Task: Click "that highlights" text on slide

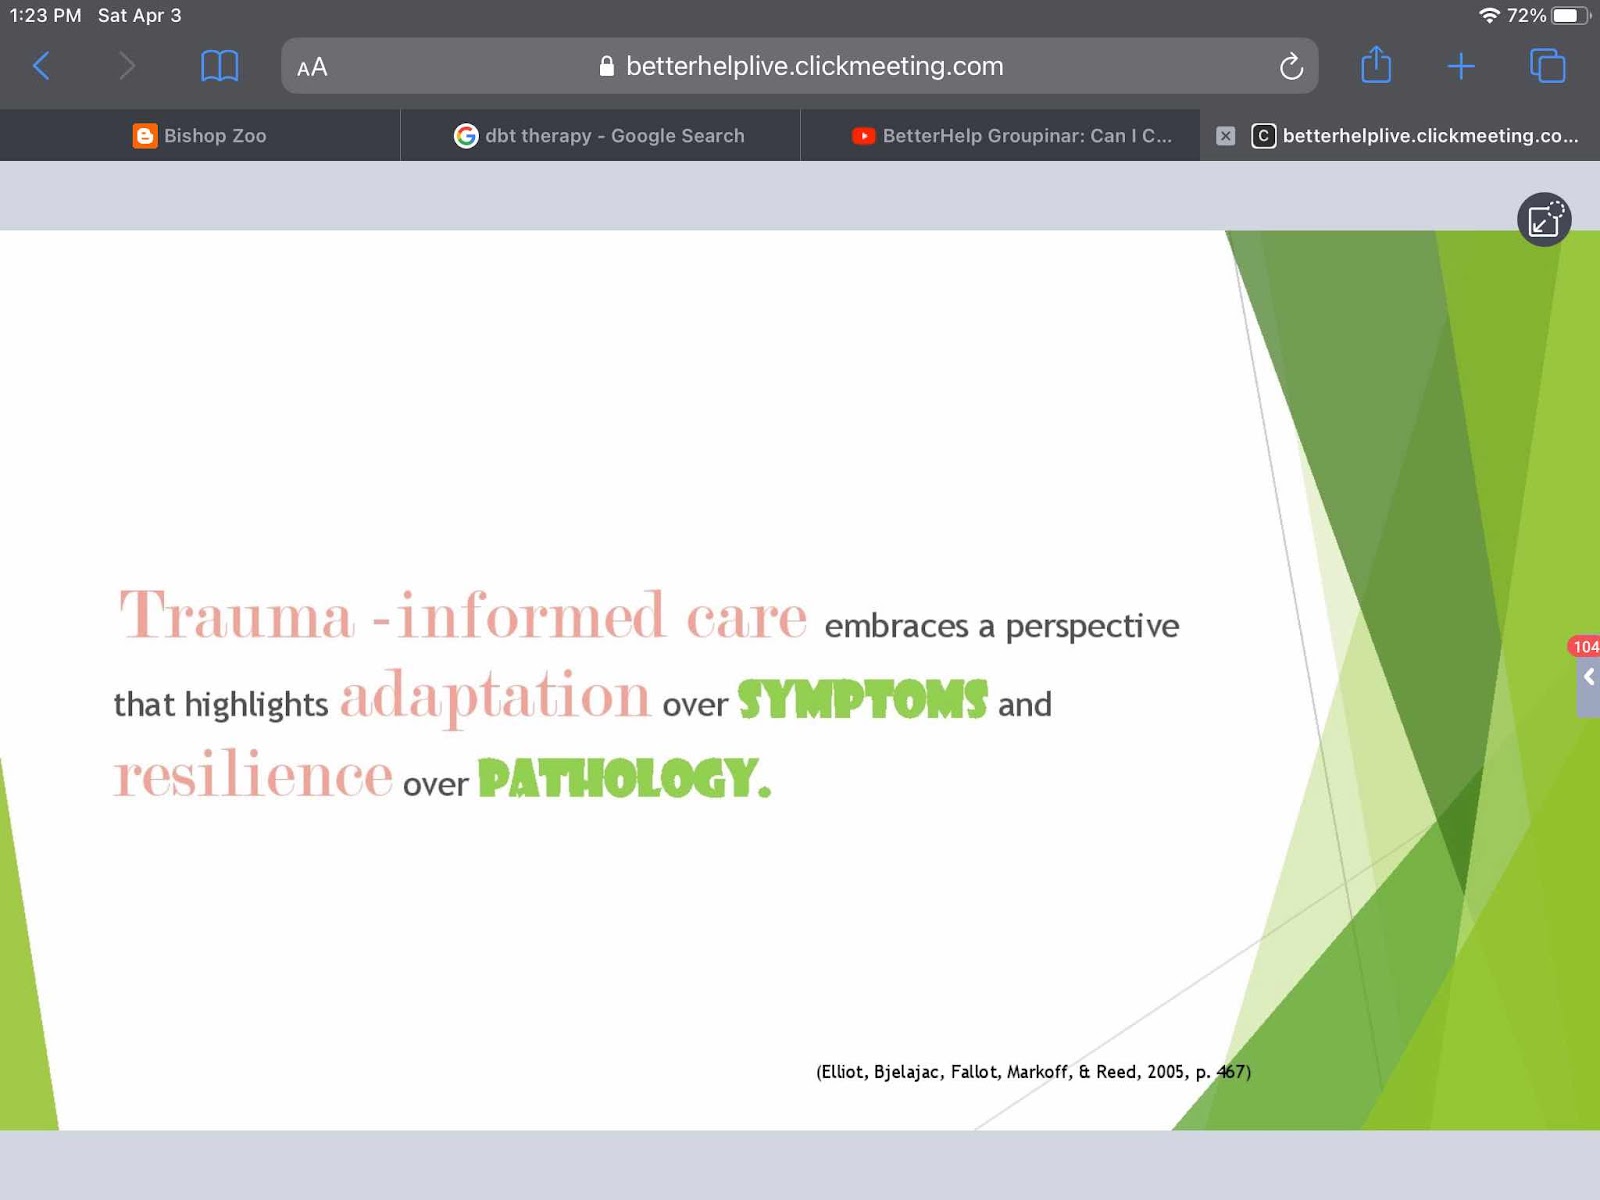Action: tap(220, 704)
